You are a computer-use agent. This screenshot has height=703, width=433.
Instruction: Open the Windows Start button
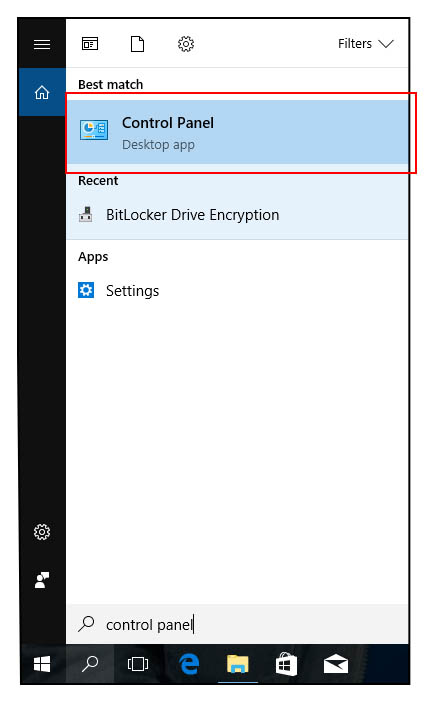(42, 664)
